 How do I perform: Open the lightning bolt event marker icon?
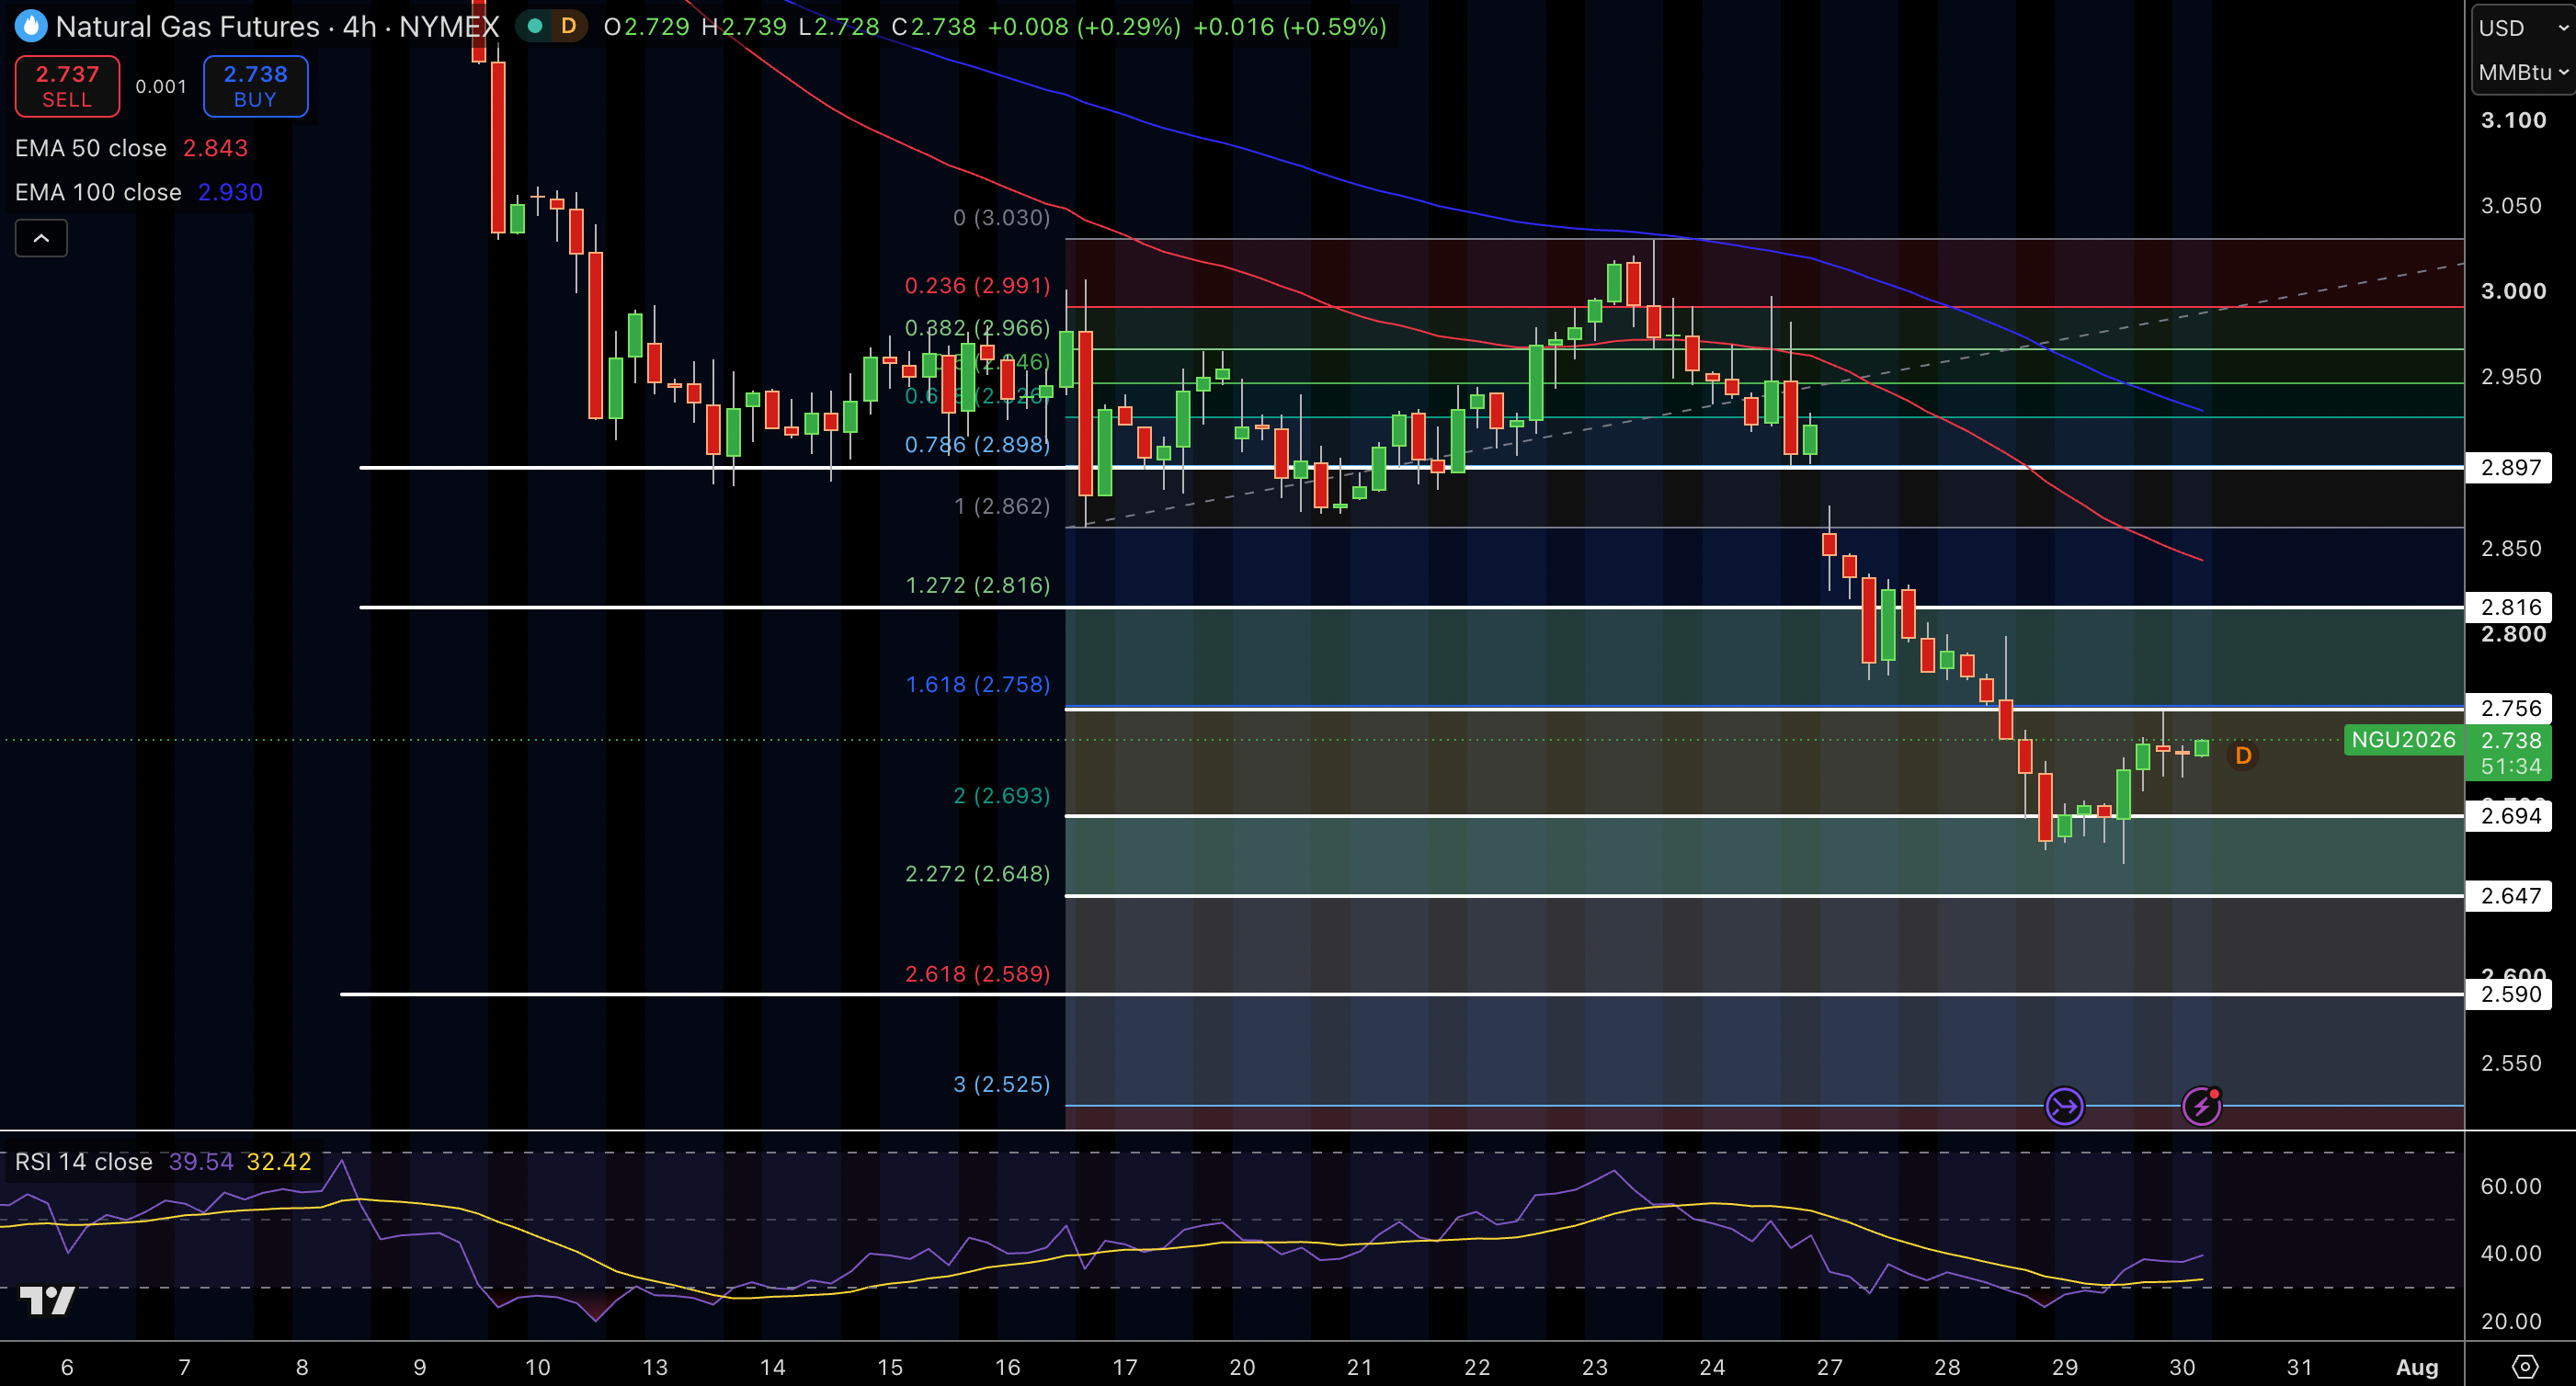(x=2201, y=1106)
